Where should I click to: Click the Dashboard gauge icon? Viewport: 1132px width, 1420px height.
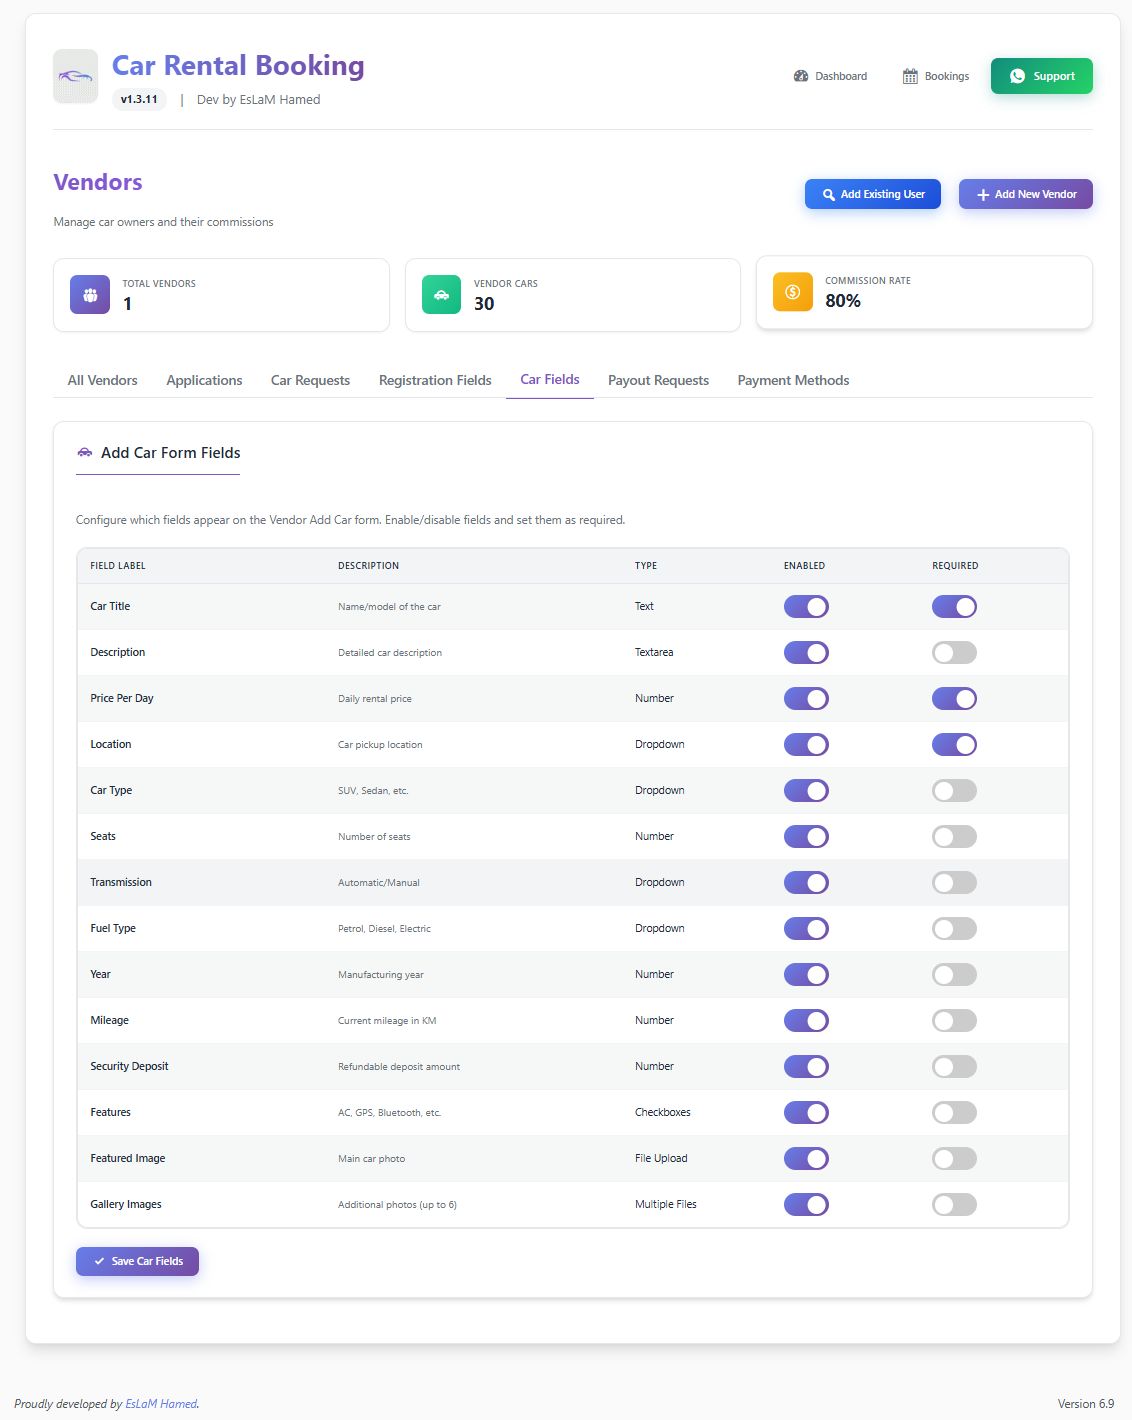(x=801, y=76)
